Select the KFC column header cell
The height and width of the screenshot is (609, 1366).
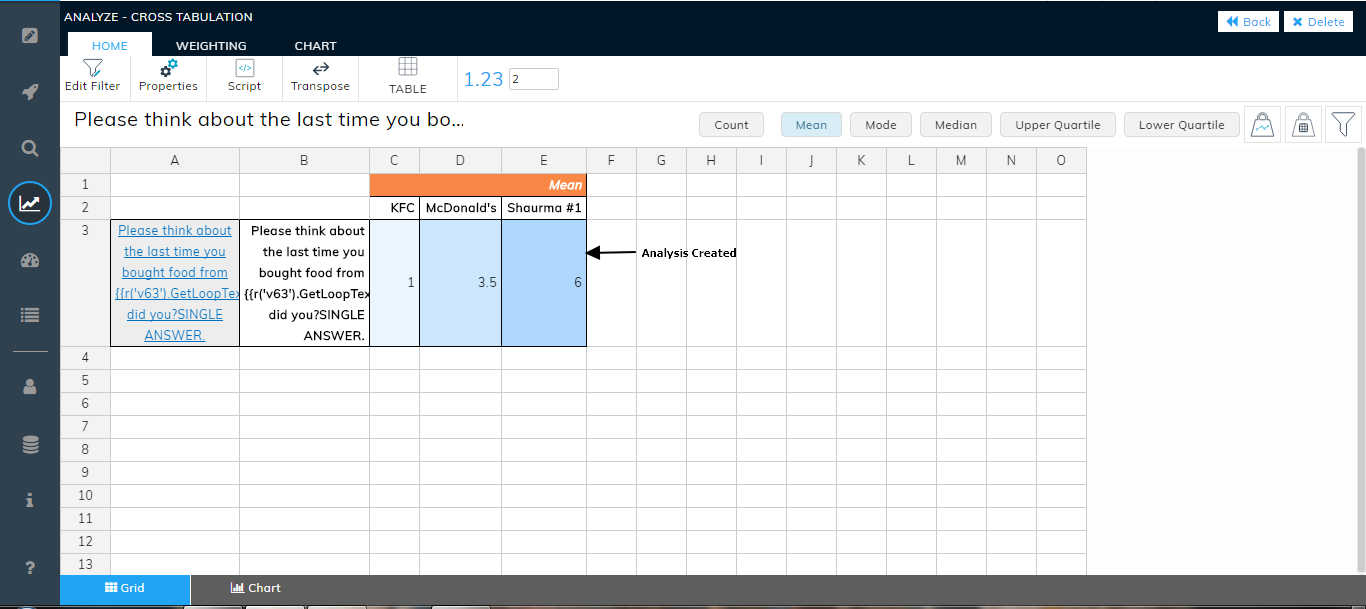[395, 208]
